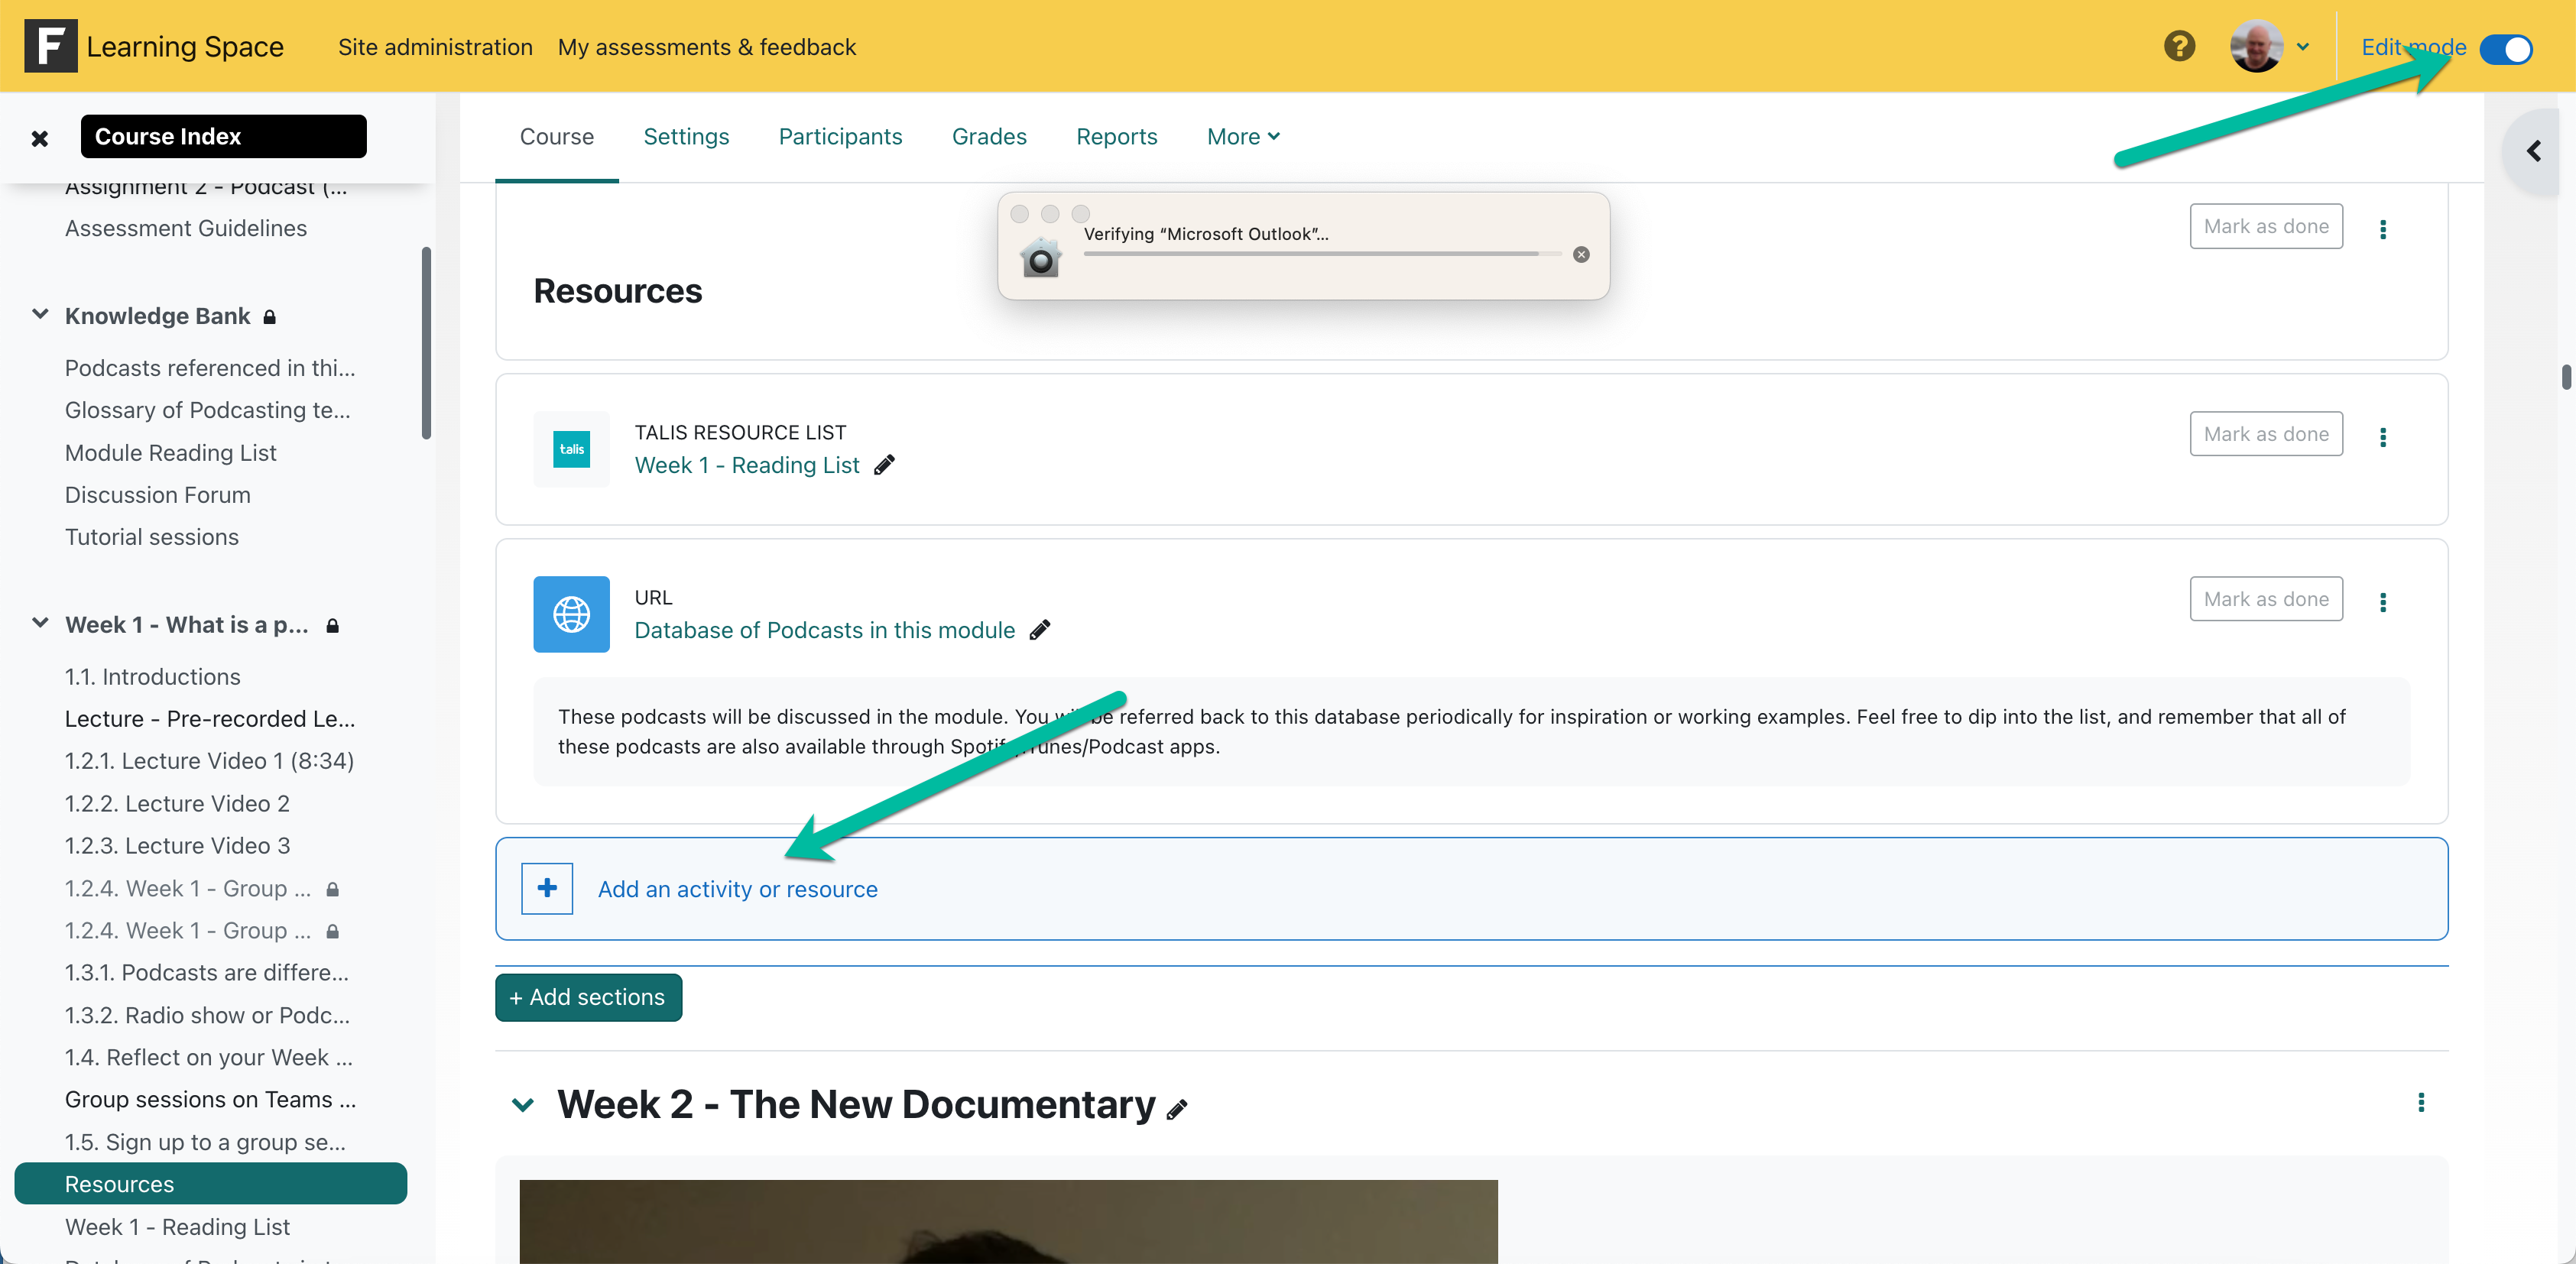Open the More dropdown menu
Screen dimensions: 2576x1264
pyautogui.click(x=1243, y=136)
